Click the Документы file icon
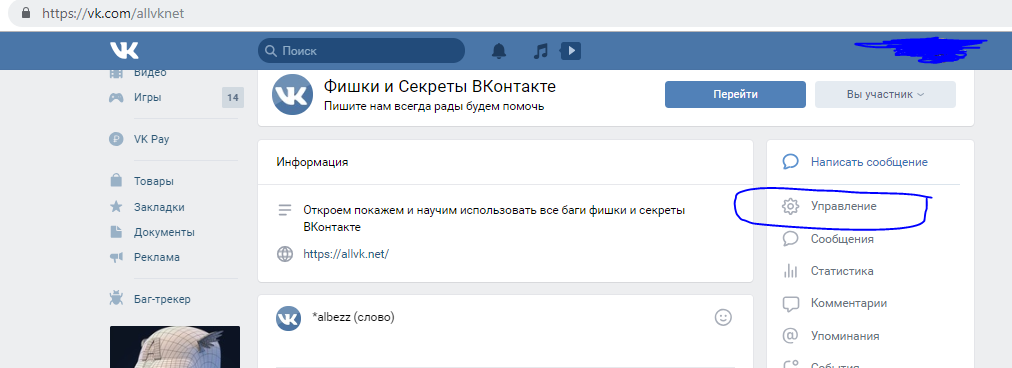This screenshot has height=368, width=1012. [116, 232]
